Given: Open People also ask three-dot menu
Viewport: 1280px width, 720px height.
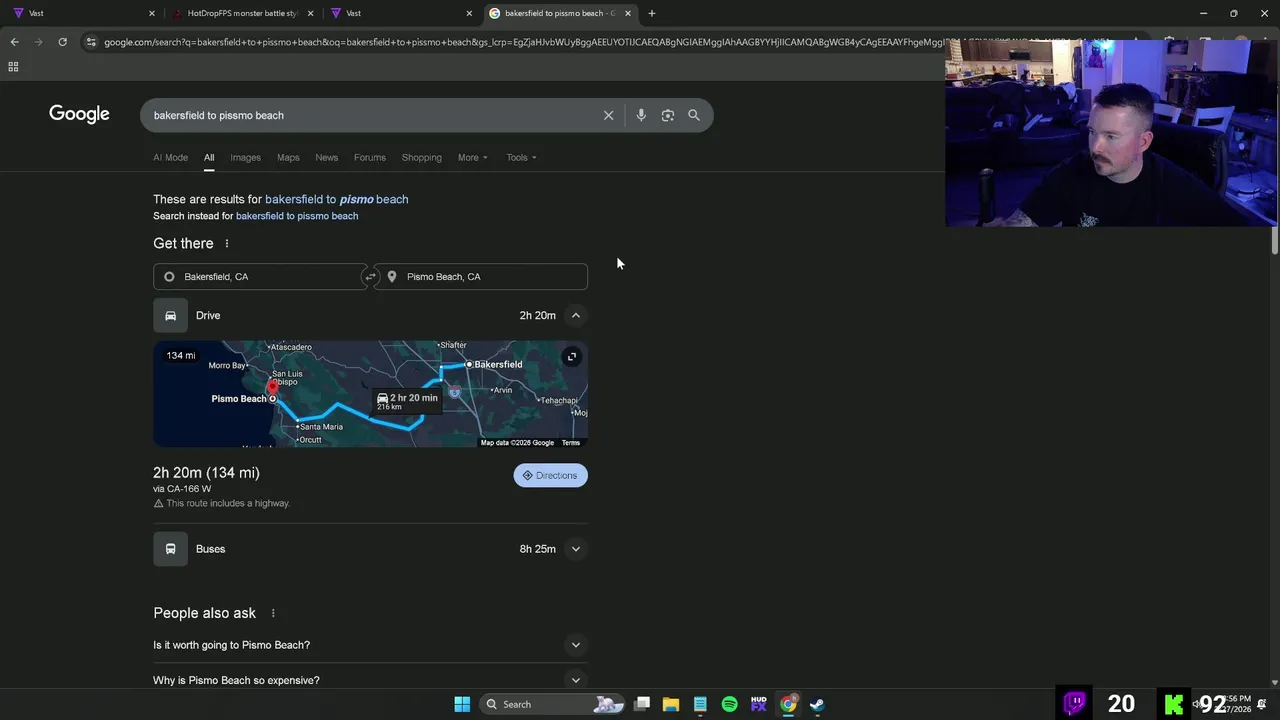Looking at the screenshot, I should [273, 613].
